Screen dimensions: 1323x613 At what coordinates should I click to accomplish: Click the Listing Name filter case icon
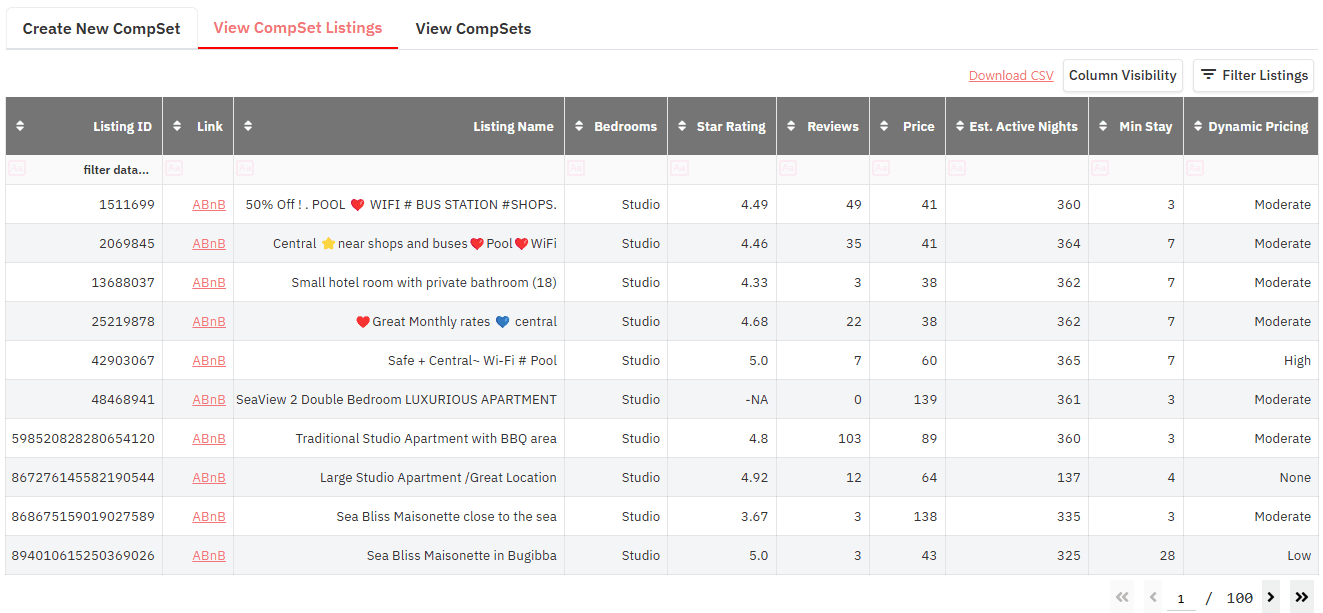point(245,169)
